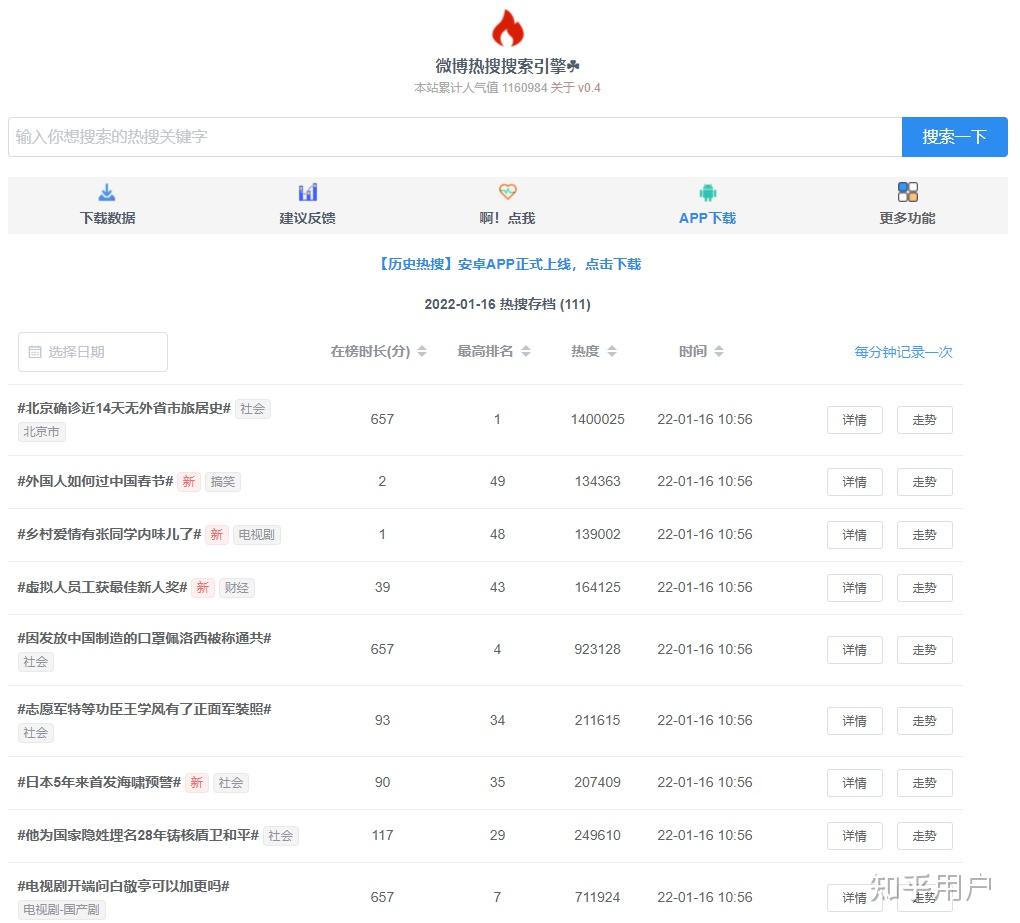Open 走势 for 外国人如何过中国春节 topic

click(x=924, y=482)
